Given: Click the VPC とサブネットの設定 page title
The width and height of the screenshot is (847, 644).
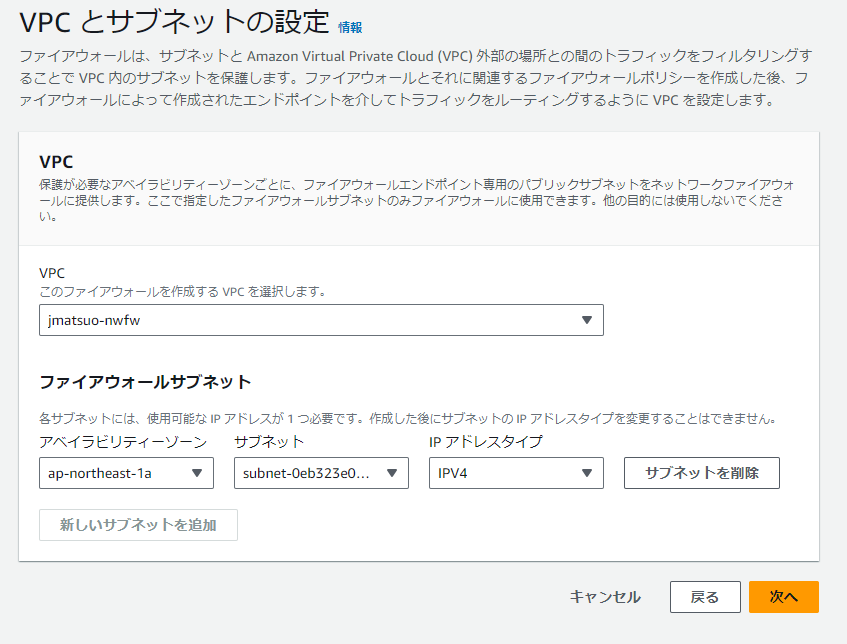Looking at the screenshot, I should (x=174, y=22).
